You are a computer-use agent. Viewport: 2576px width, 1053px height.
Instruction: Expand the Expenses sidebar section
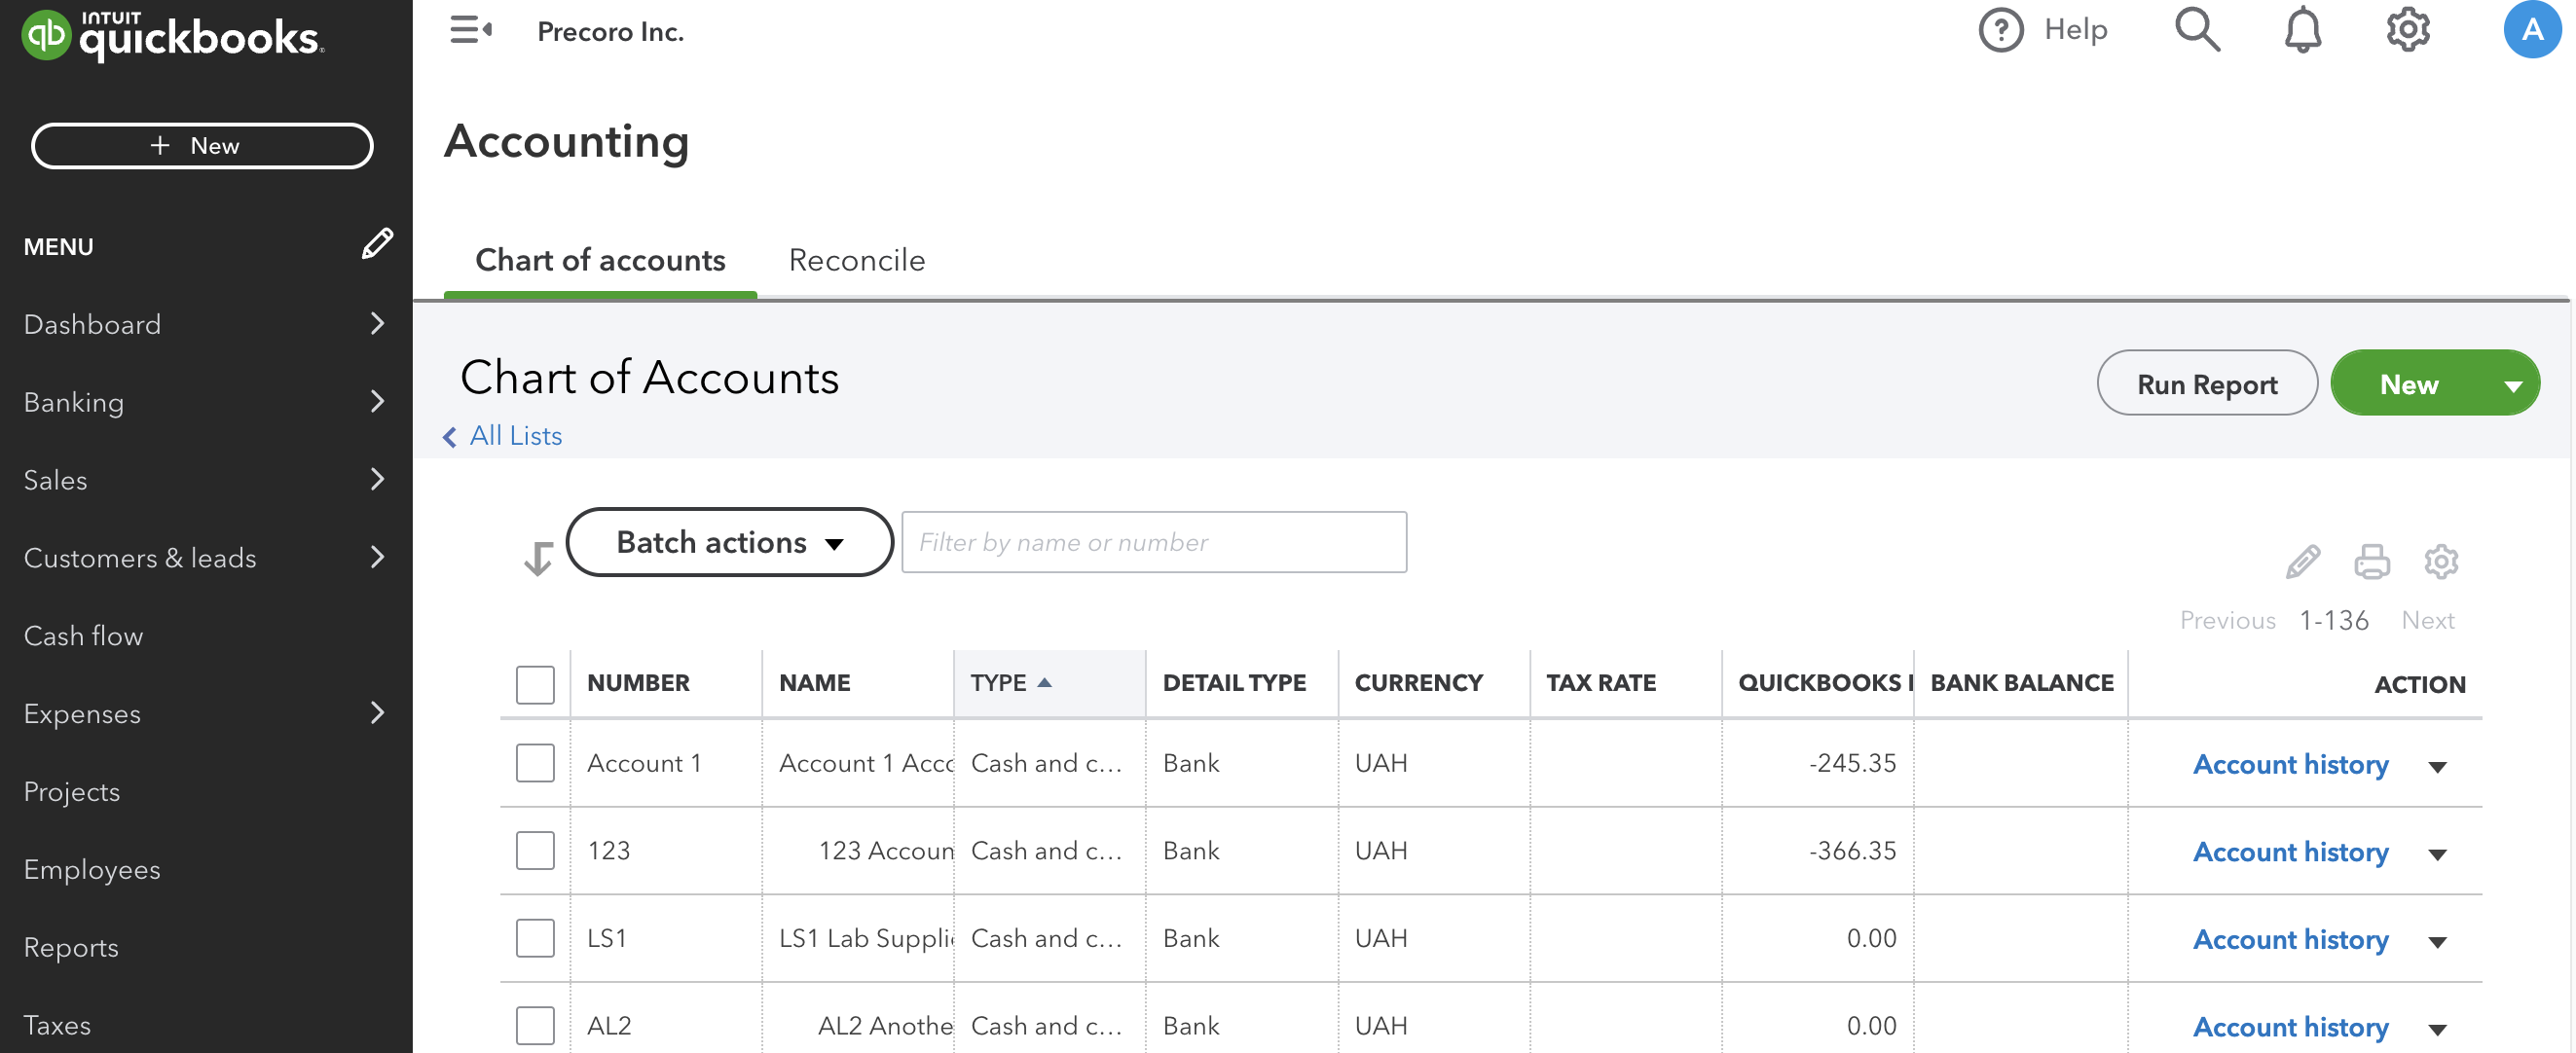coord(377,713)
